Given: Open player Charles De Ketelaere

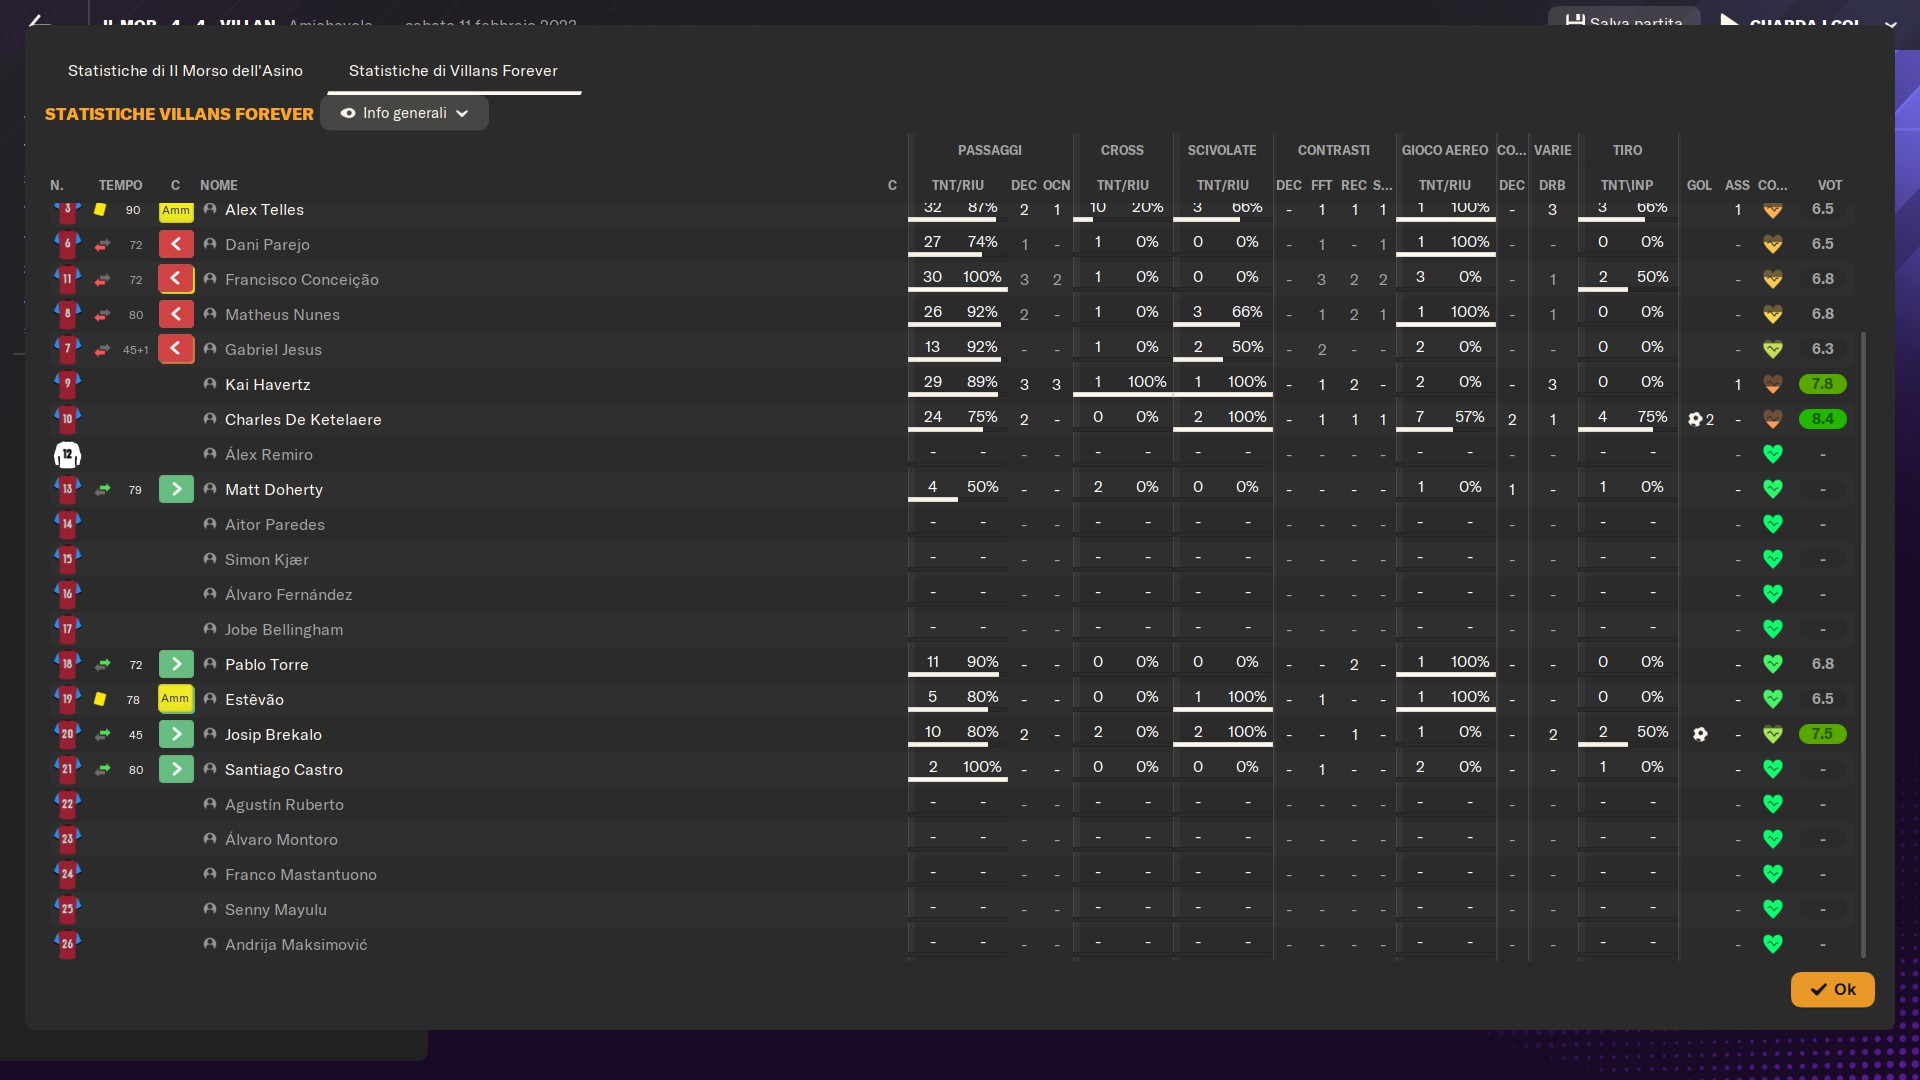Looking at the screenshot, I should [303, 419].
